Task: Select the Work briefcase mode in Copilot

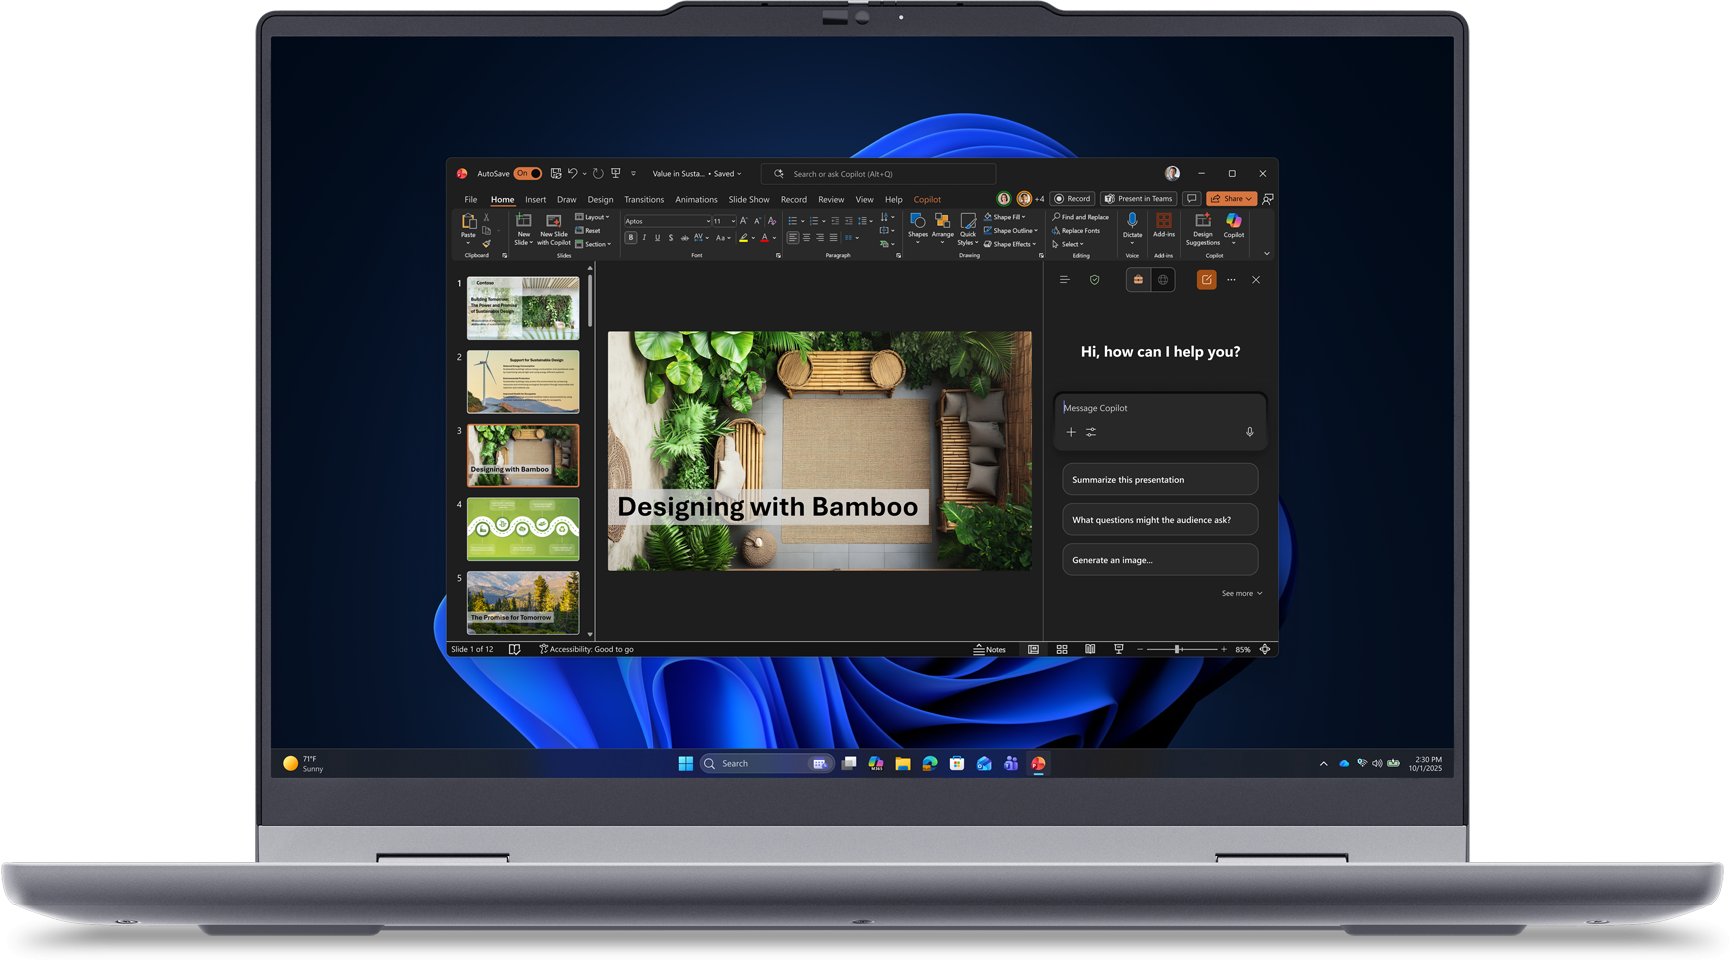Action: coord(1138,280)
